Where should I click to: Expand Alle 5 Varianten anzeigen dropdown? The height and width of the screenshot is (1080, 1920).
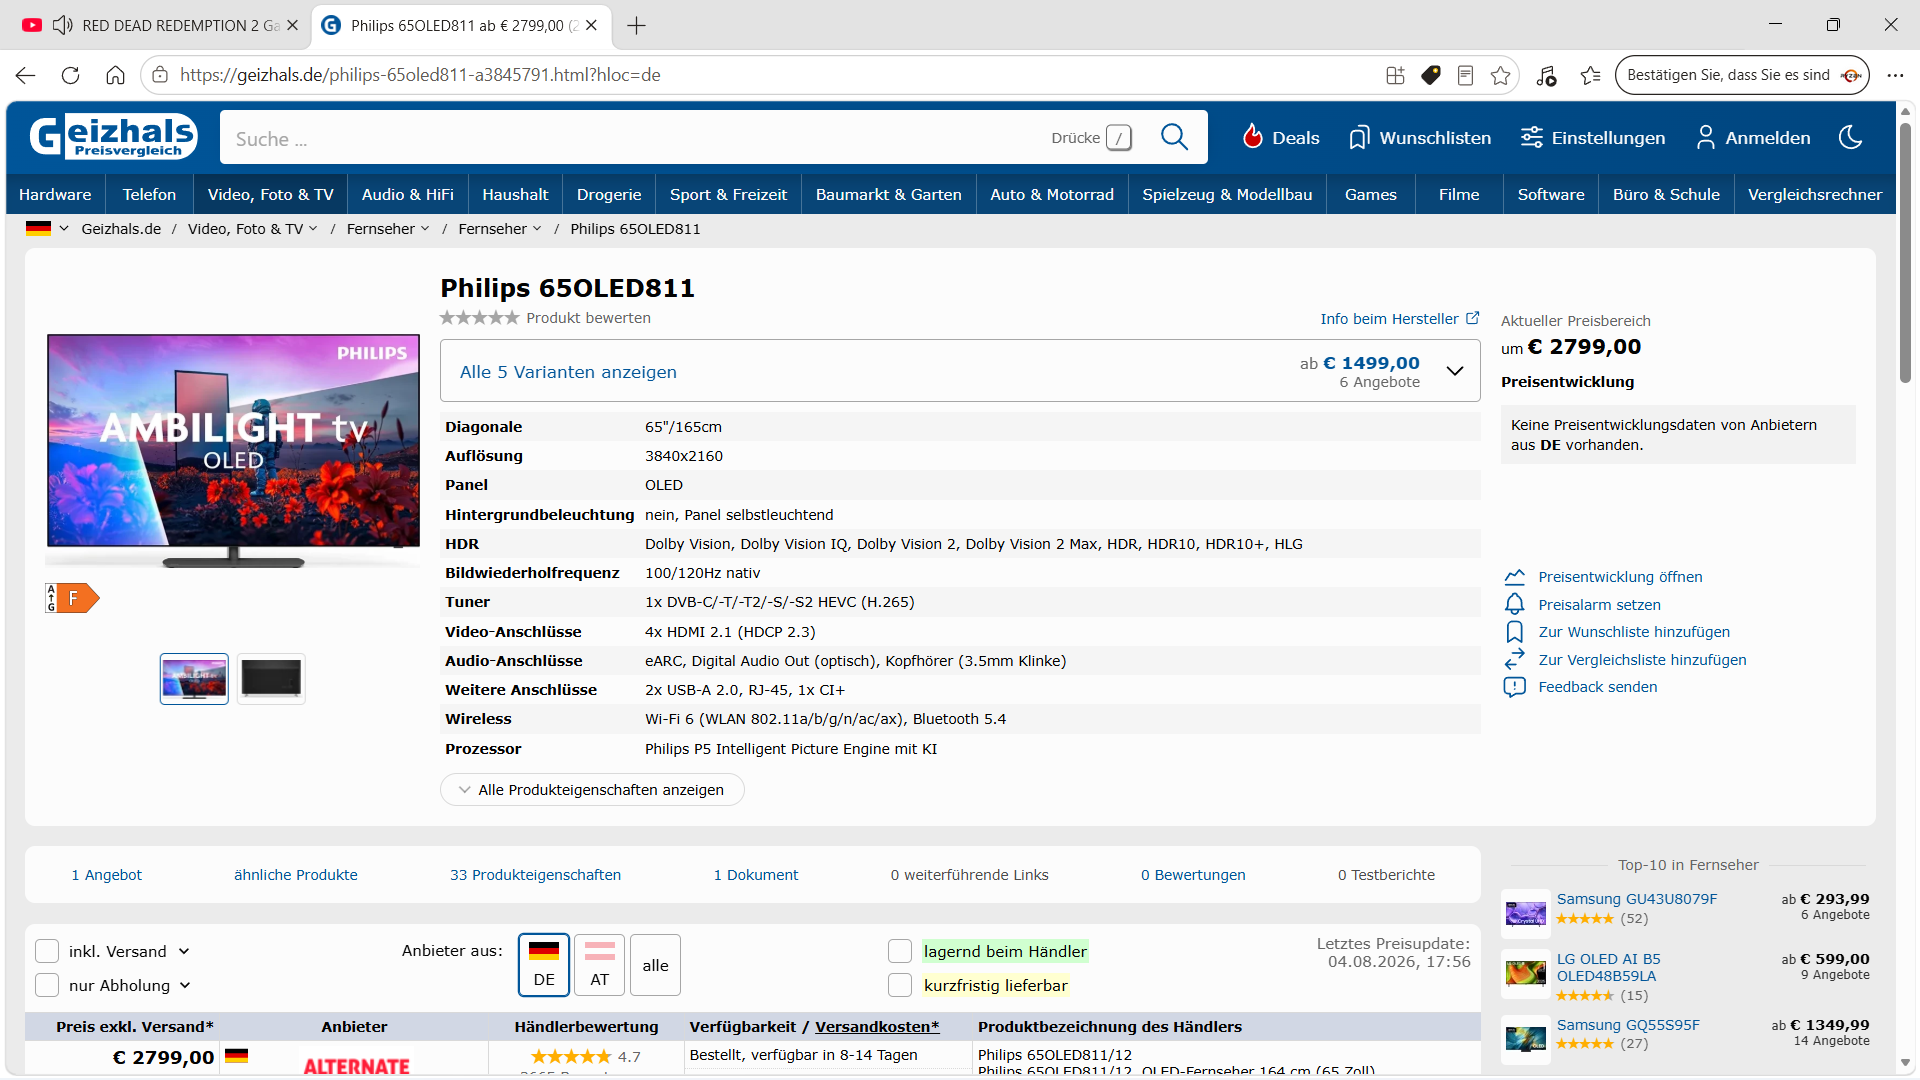click(960, 371)
